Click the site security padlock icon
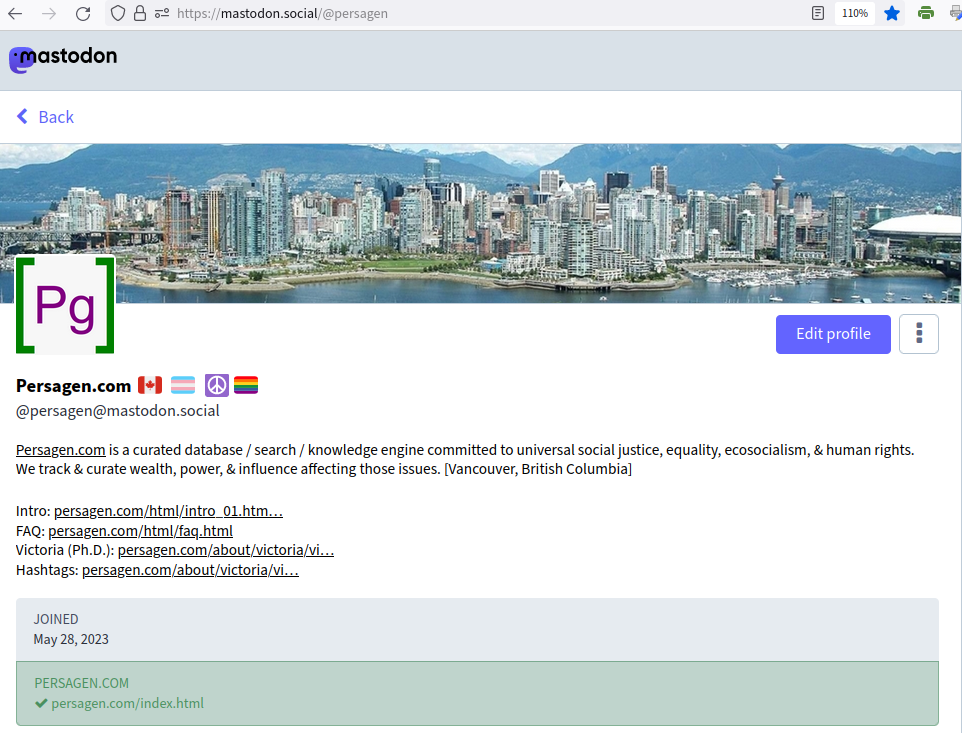The height and width of the screenshot is (733, 962). 140,13
